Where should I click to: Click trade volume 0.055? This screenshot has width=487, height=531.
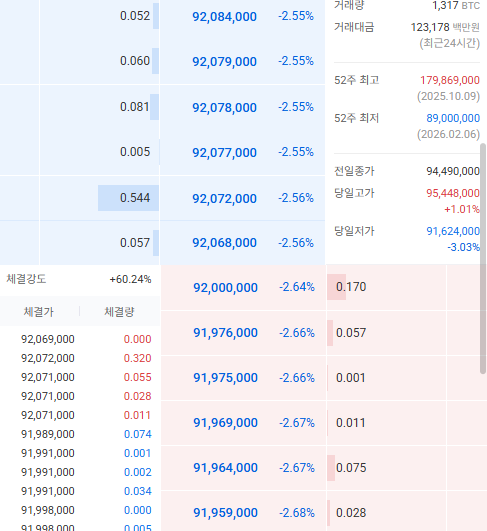click(x=137, y=377)
